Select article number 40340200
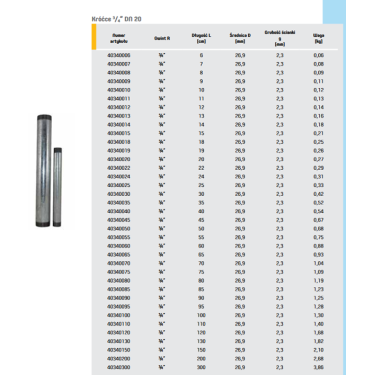Screen dimensions: 375x375 pos(119,359)
